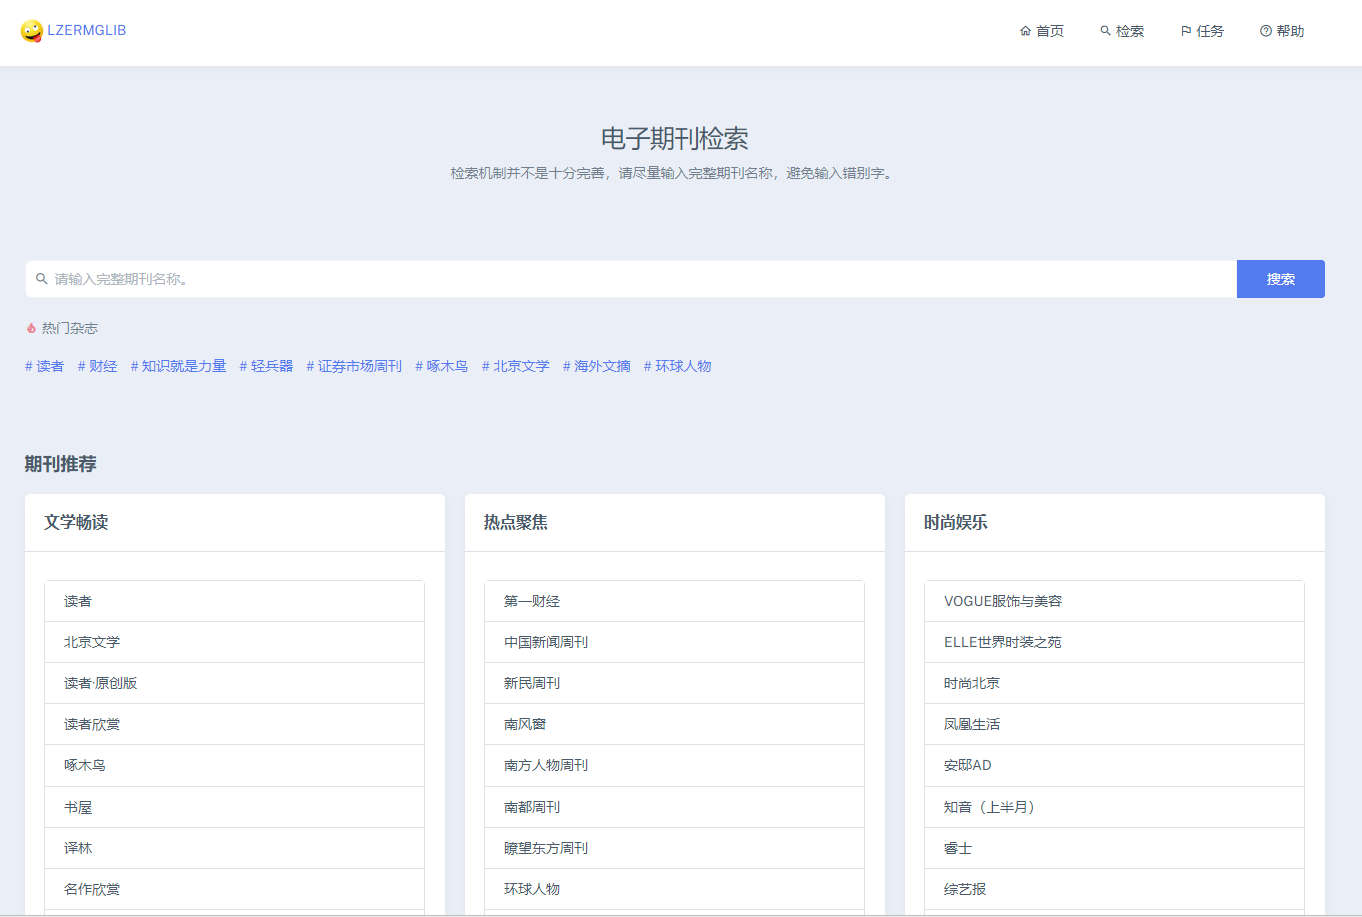Select the # 环球人物 hot tag
Image resolution: width=1362 pixels, height=917 pixels.
(x=677, y=366)
